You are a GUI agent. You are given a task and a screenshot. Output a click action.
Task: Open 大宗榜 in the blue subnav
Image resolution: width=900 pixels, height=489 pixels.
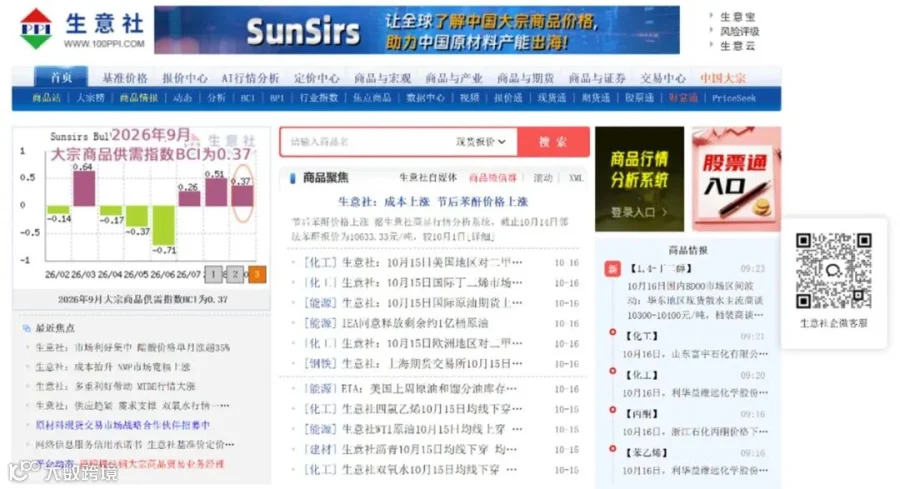click(x=91, y=98)
